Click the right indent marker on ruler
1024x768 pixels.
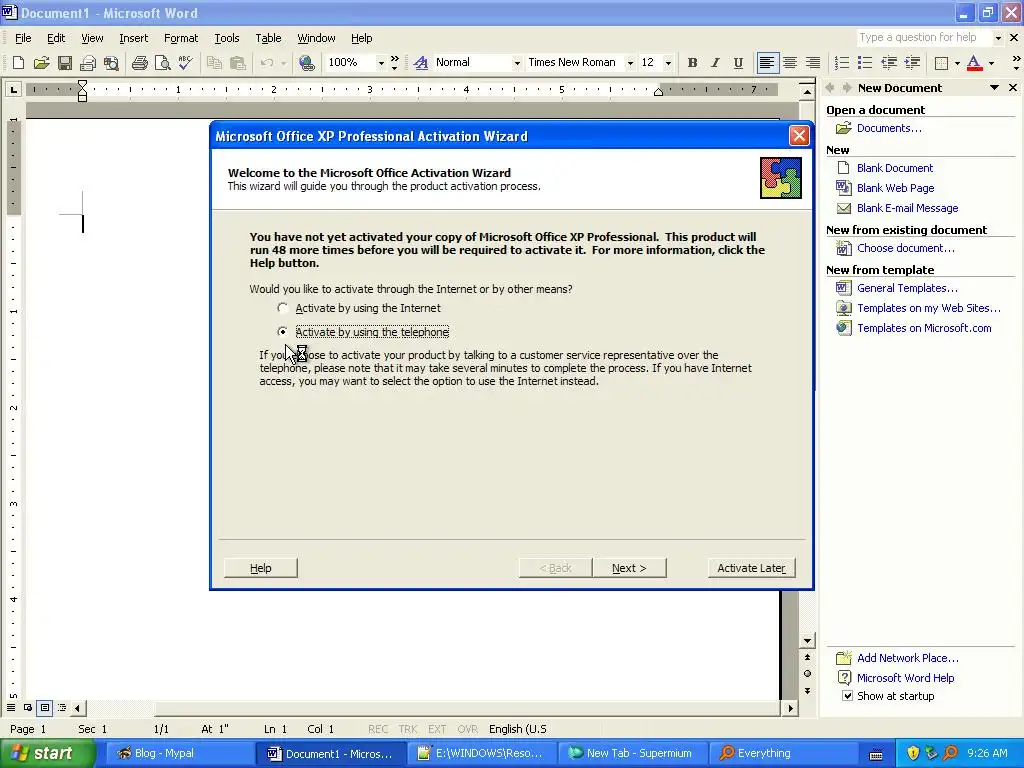click(658, 92)
